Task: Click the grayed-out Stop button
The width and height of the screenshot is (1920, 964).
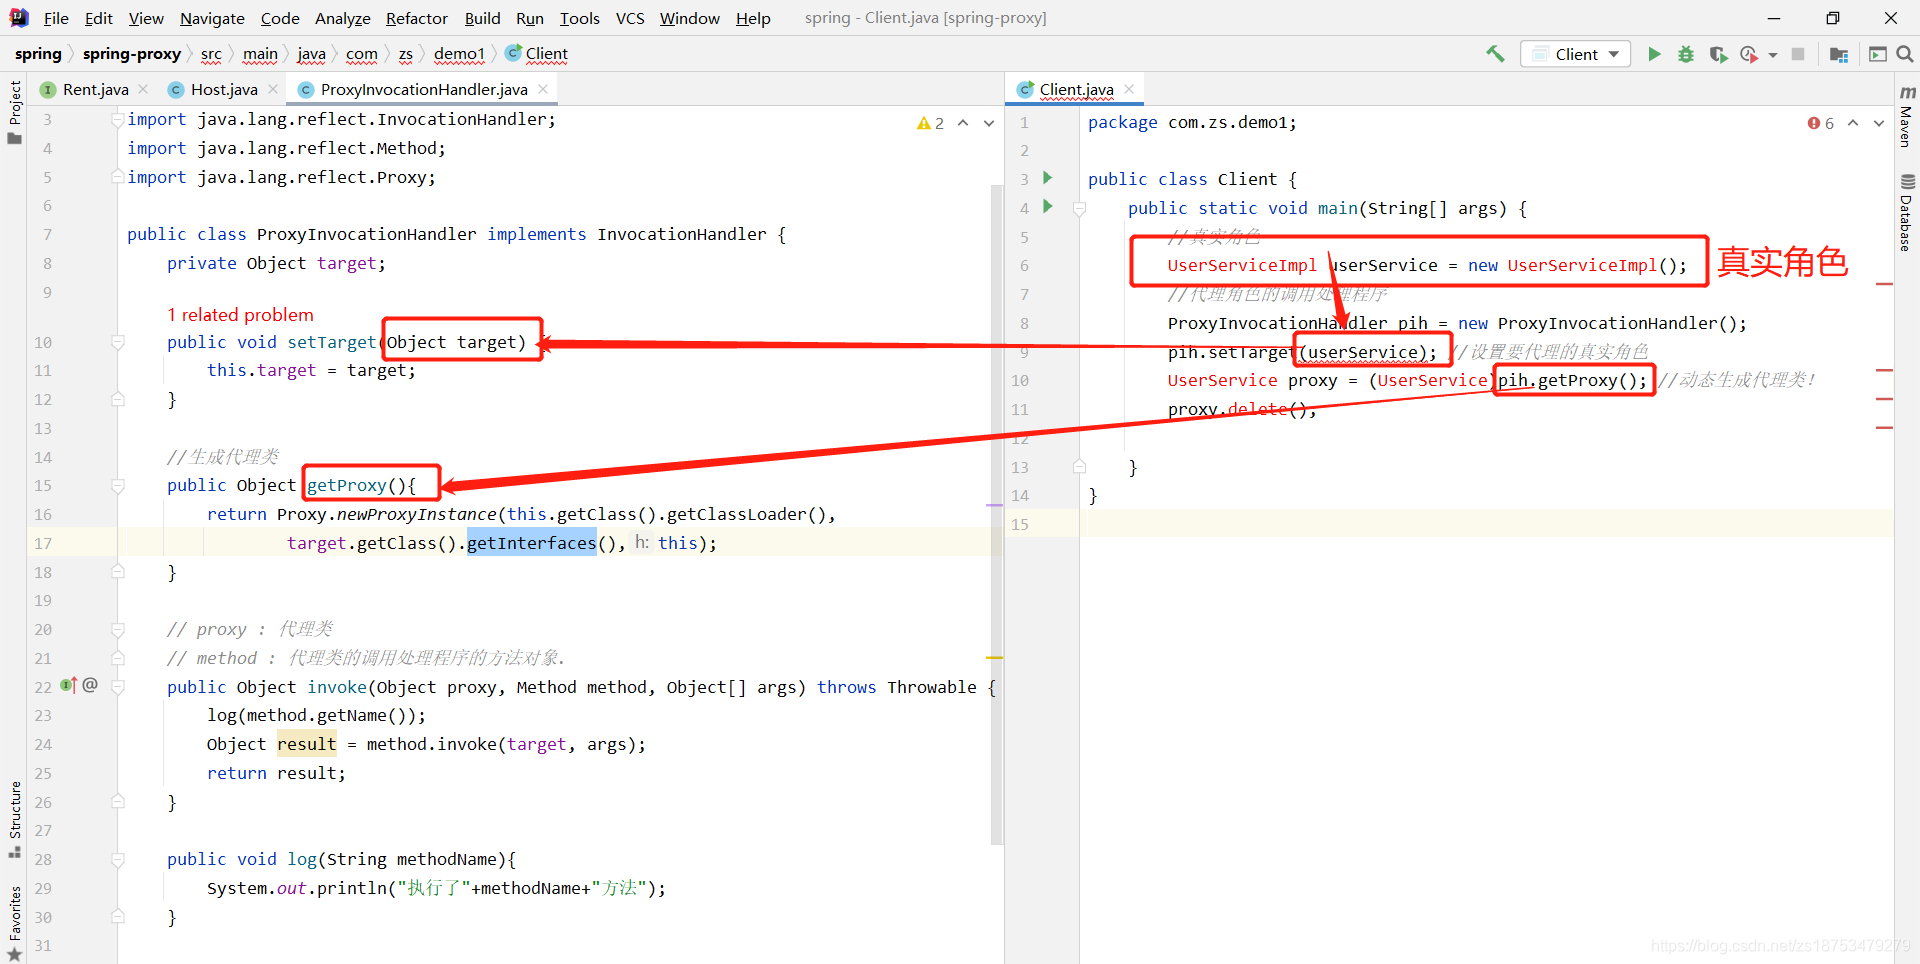Action: [x=1798, y=54]
